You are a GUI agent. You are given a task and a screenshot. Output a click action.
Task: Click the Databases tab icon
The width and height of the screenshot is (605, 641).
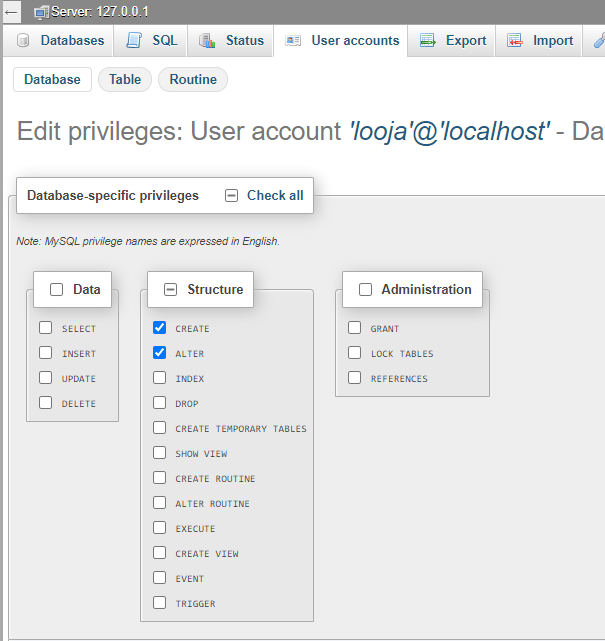coord(23,41)
